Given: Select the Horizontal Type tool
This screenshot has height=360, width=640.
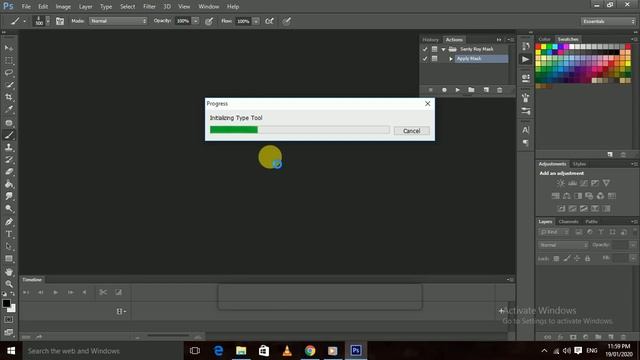Looking at the screenshot, I should tap(9, 234).
